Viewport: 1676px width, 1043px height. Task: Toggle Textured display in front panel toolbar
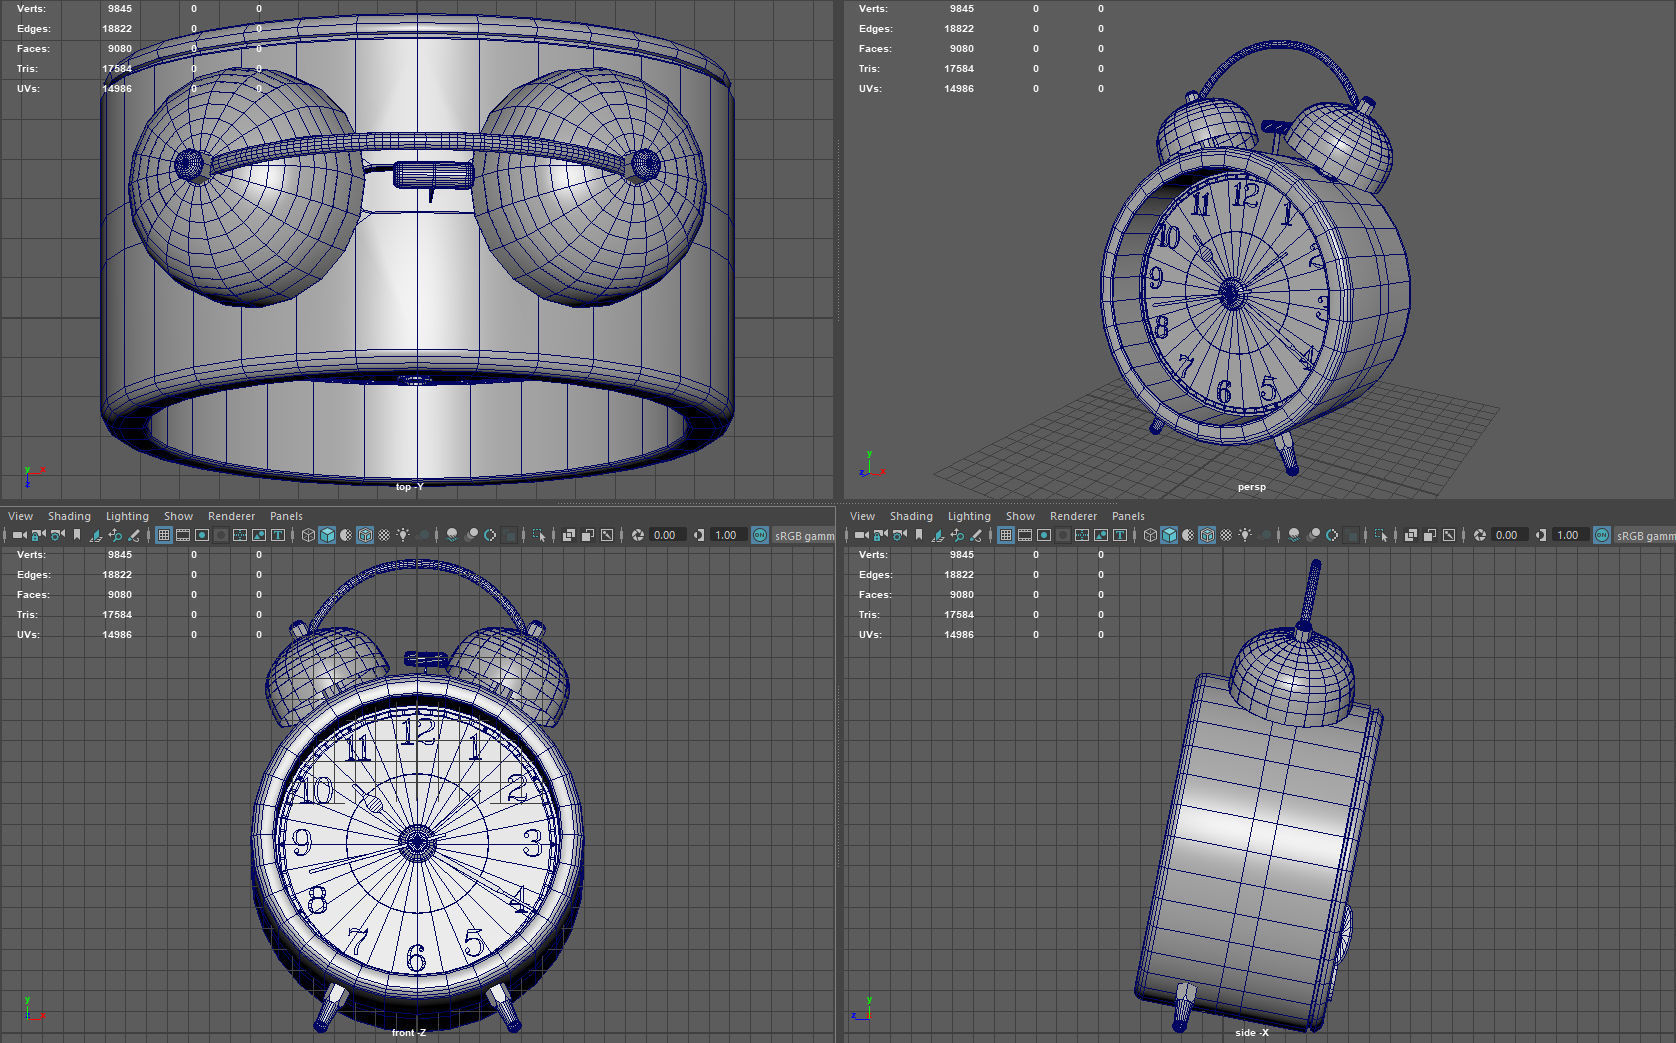coord(383,535)
